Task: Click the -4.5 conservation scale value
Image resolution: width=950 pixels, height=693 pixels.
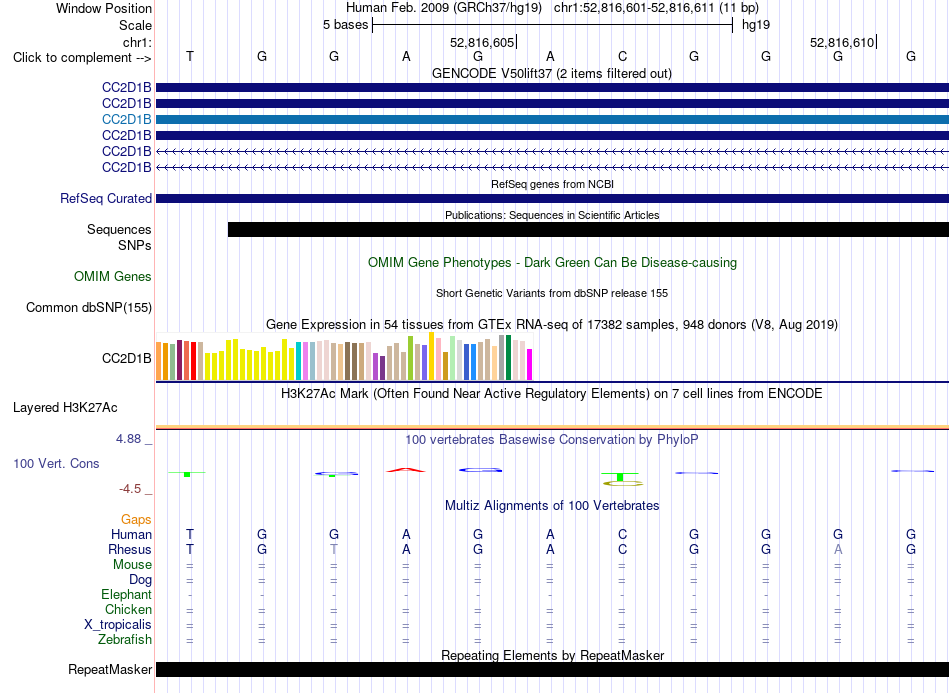Action: [x=130, y=489]
